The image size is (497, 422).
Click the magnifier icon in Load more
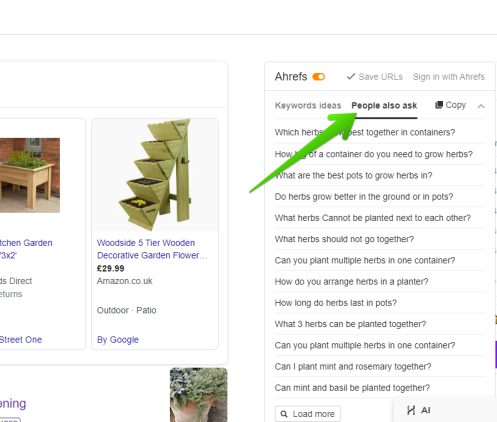(284, 414)
